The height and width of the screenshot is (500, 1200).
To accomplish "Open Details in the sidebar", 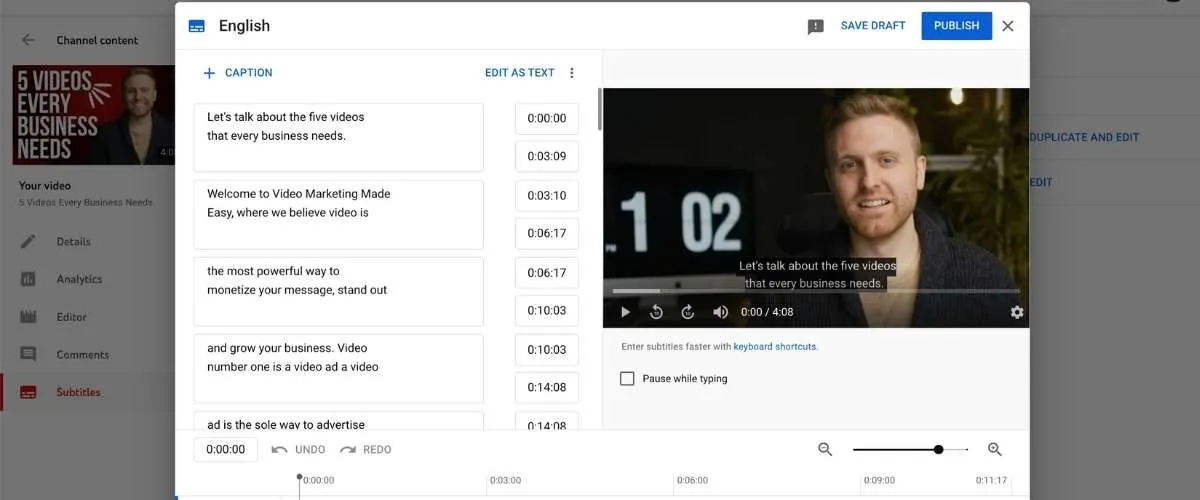I will (x=73, y=241).
